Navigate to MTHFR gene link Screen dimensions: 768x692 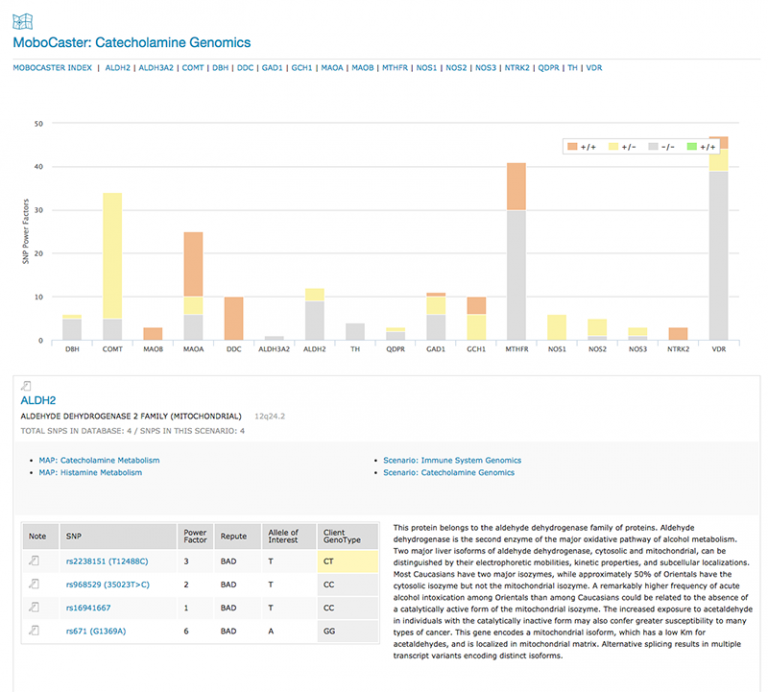395,68
